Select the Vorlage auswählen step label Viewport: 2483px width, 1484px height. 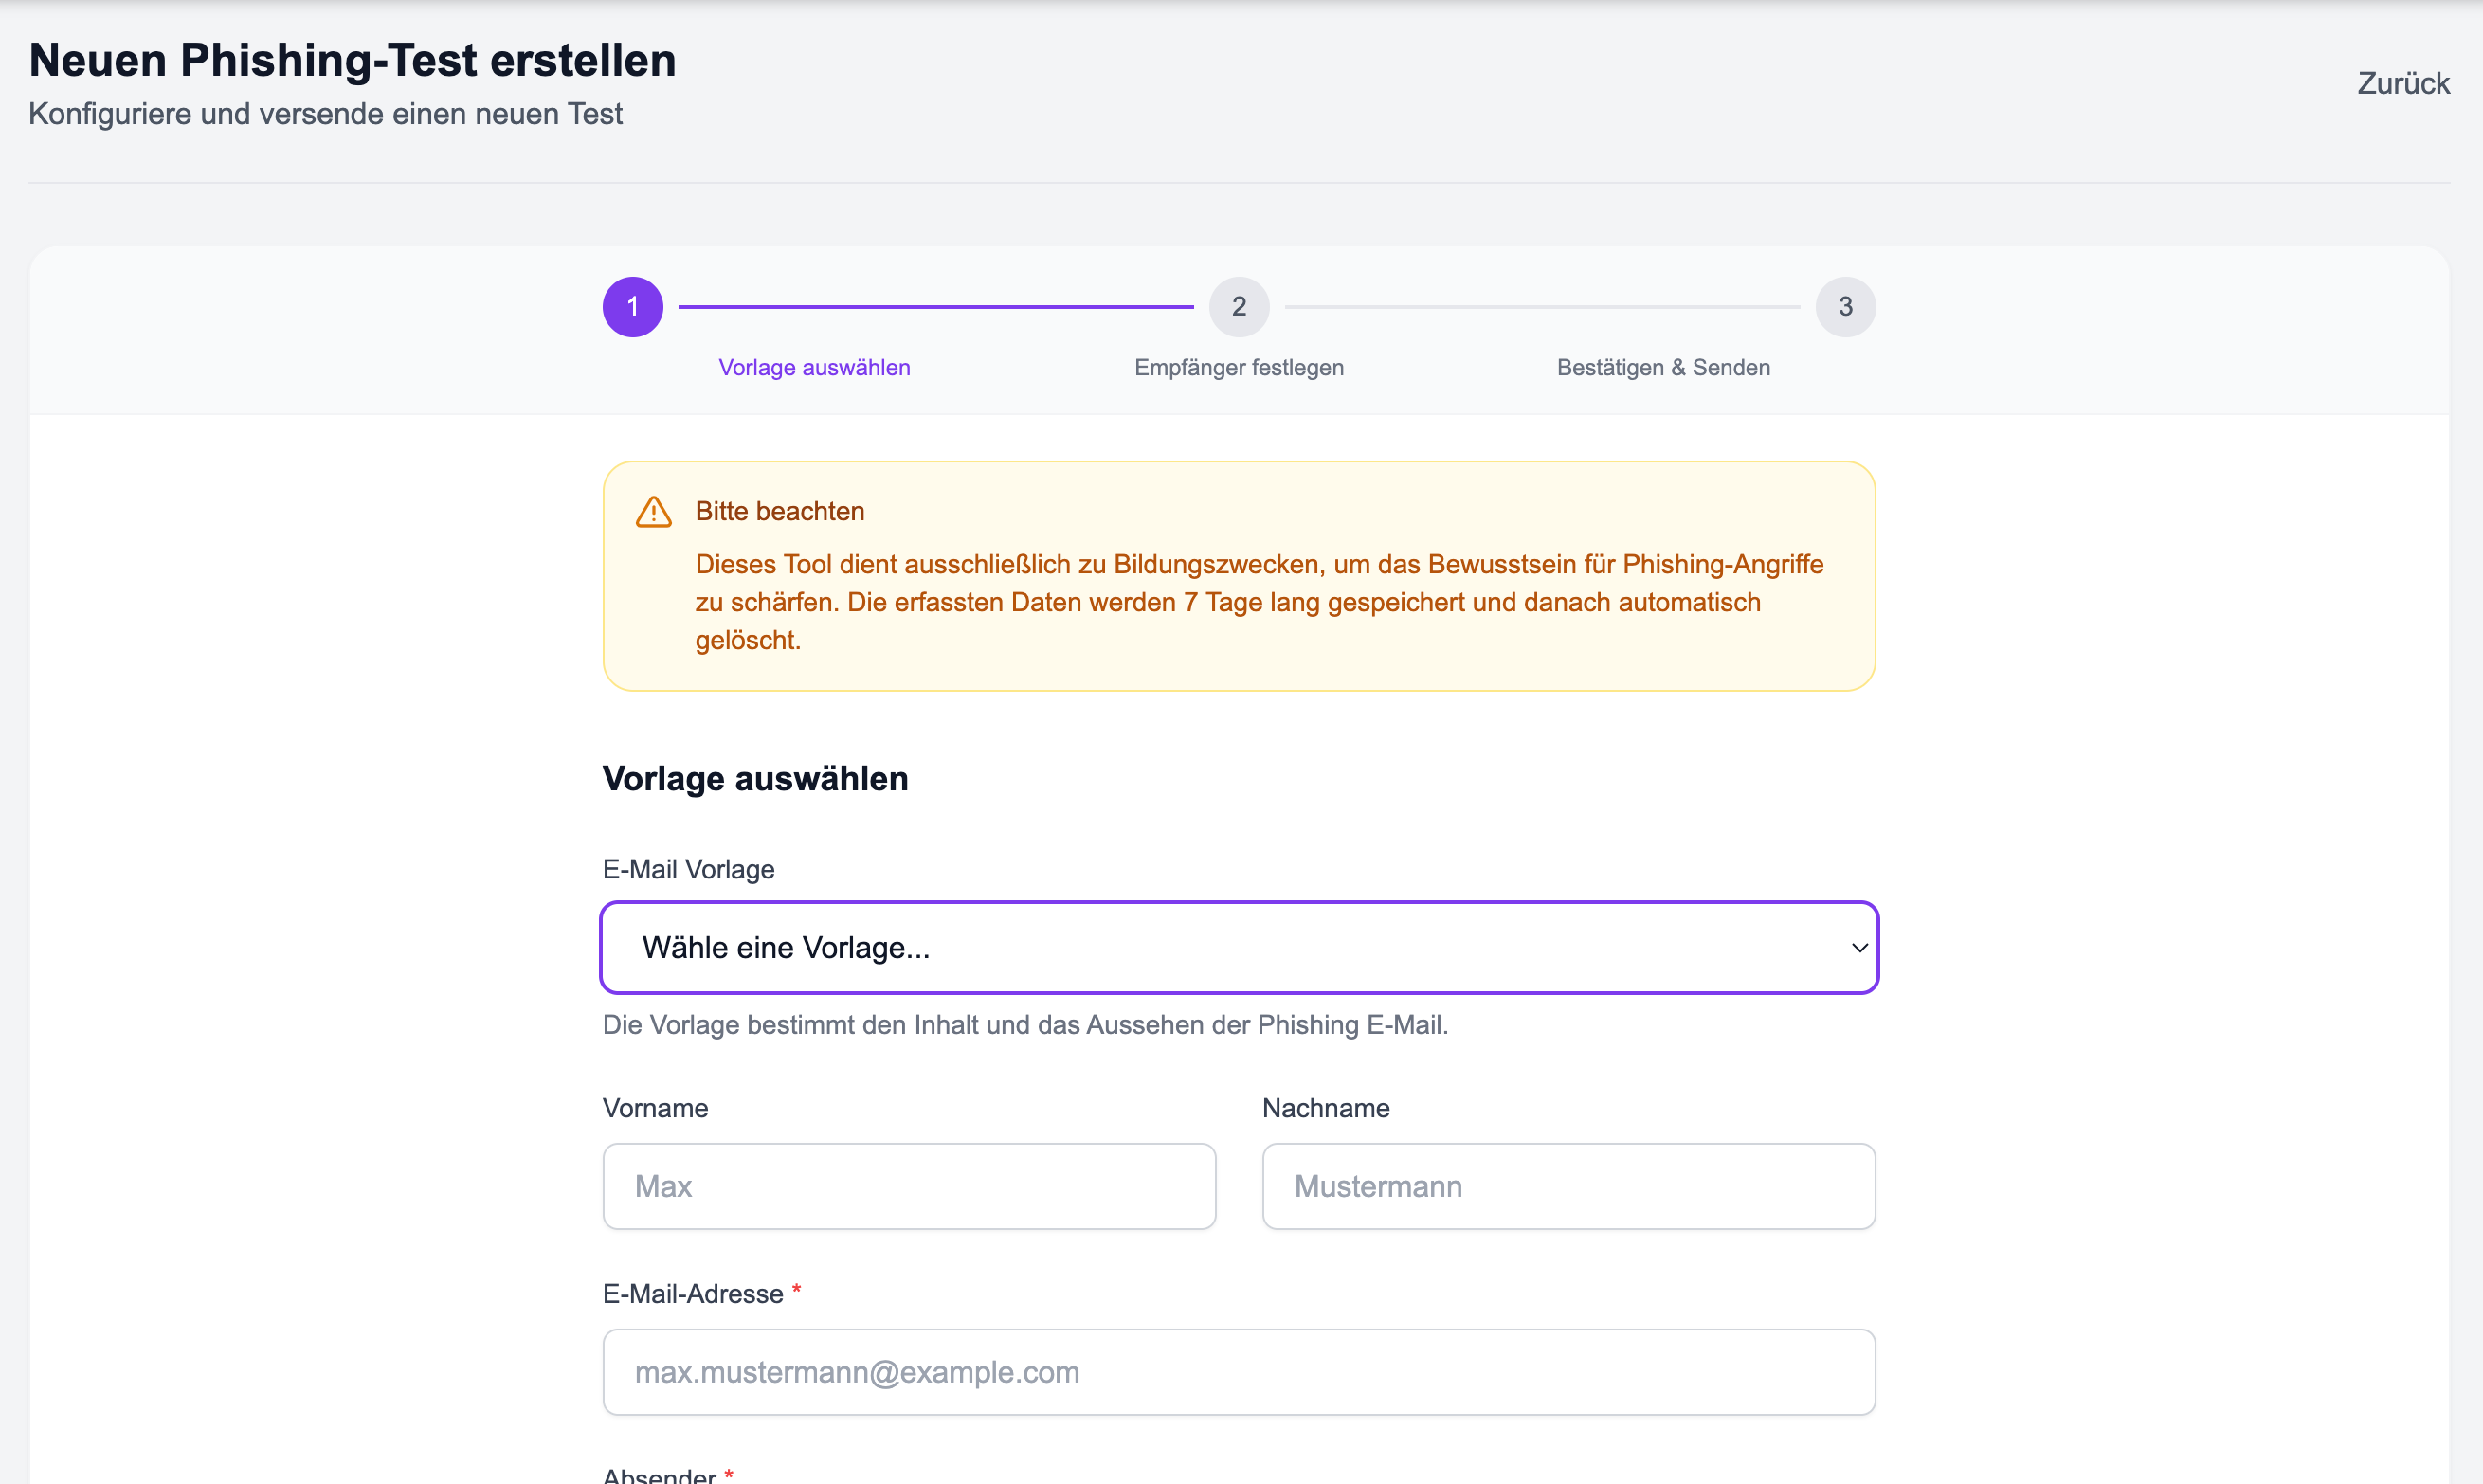814,367
